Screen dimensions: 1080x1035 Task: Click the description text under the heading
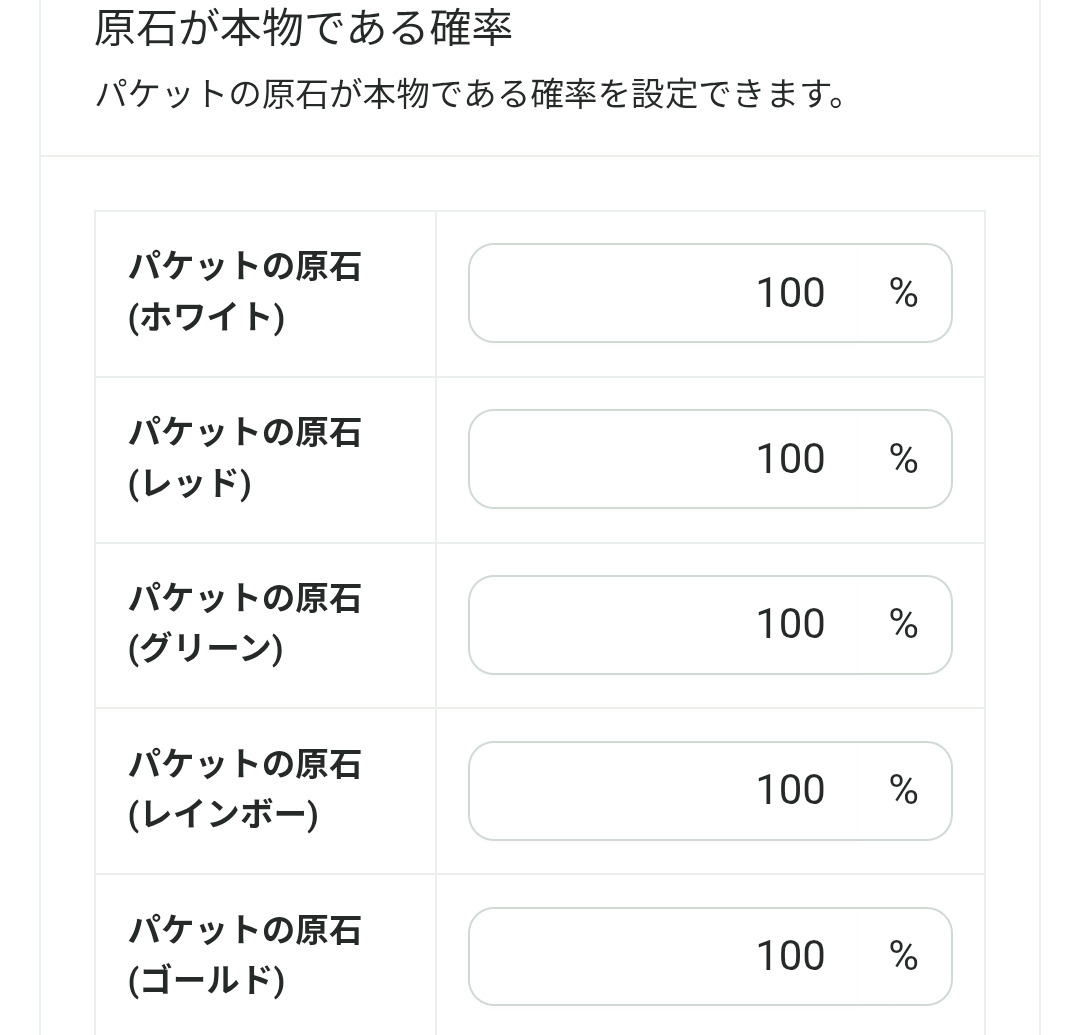click(x=470, y=96)
